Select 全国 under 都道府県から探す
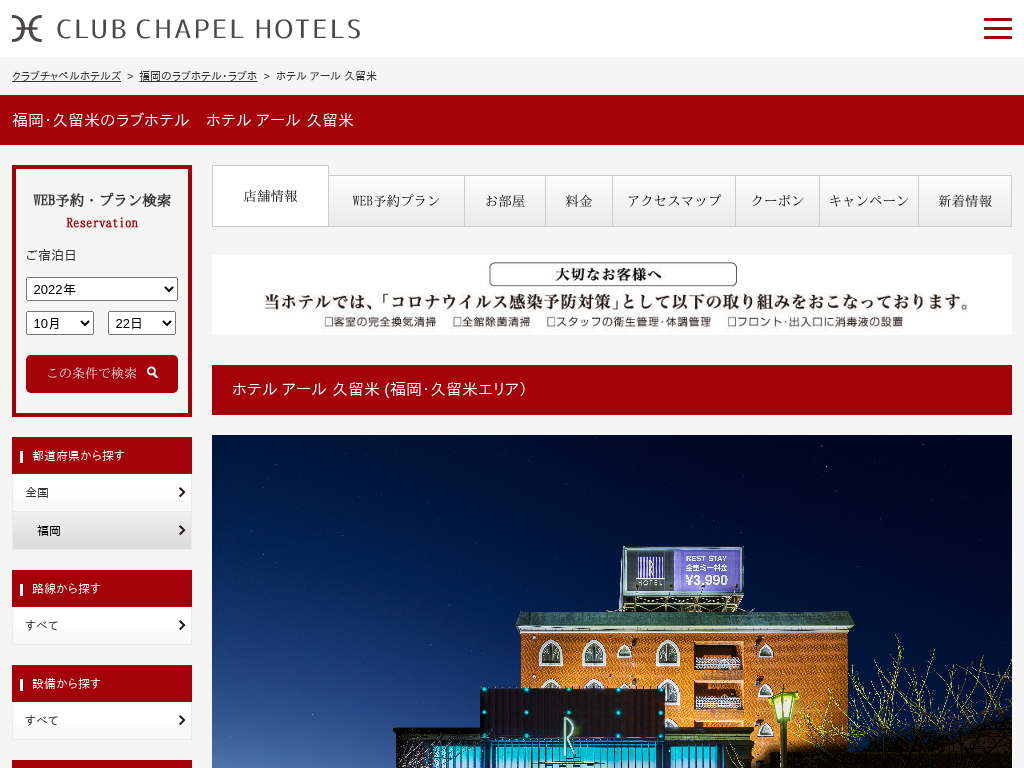The image size is (1024, 768). pyautogui.click(x=102, y=492)
